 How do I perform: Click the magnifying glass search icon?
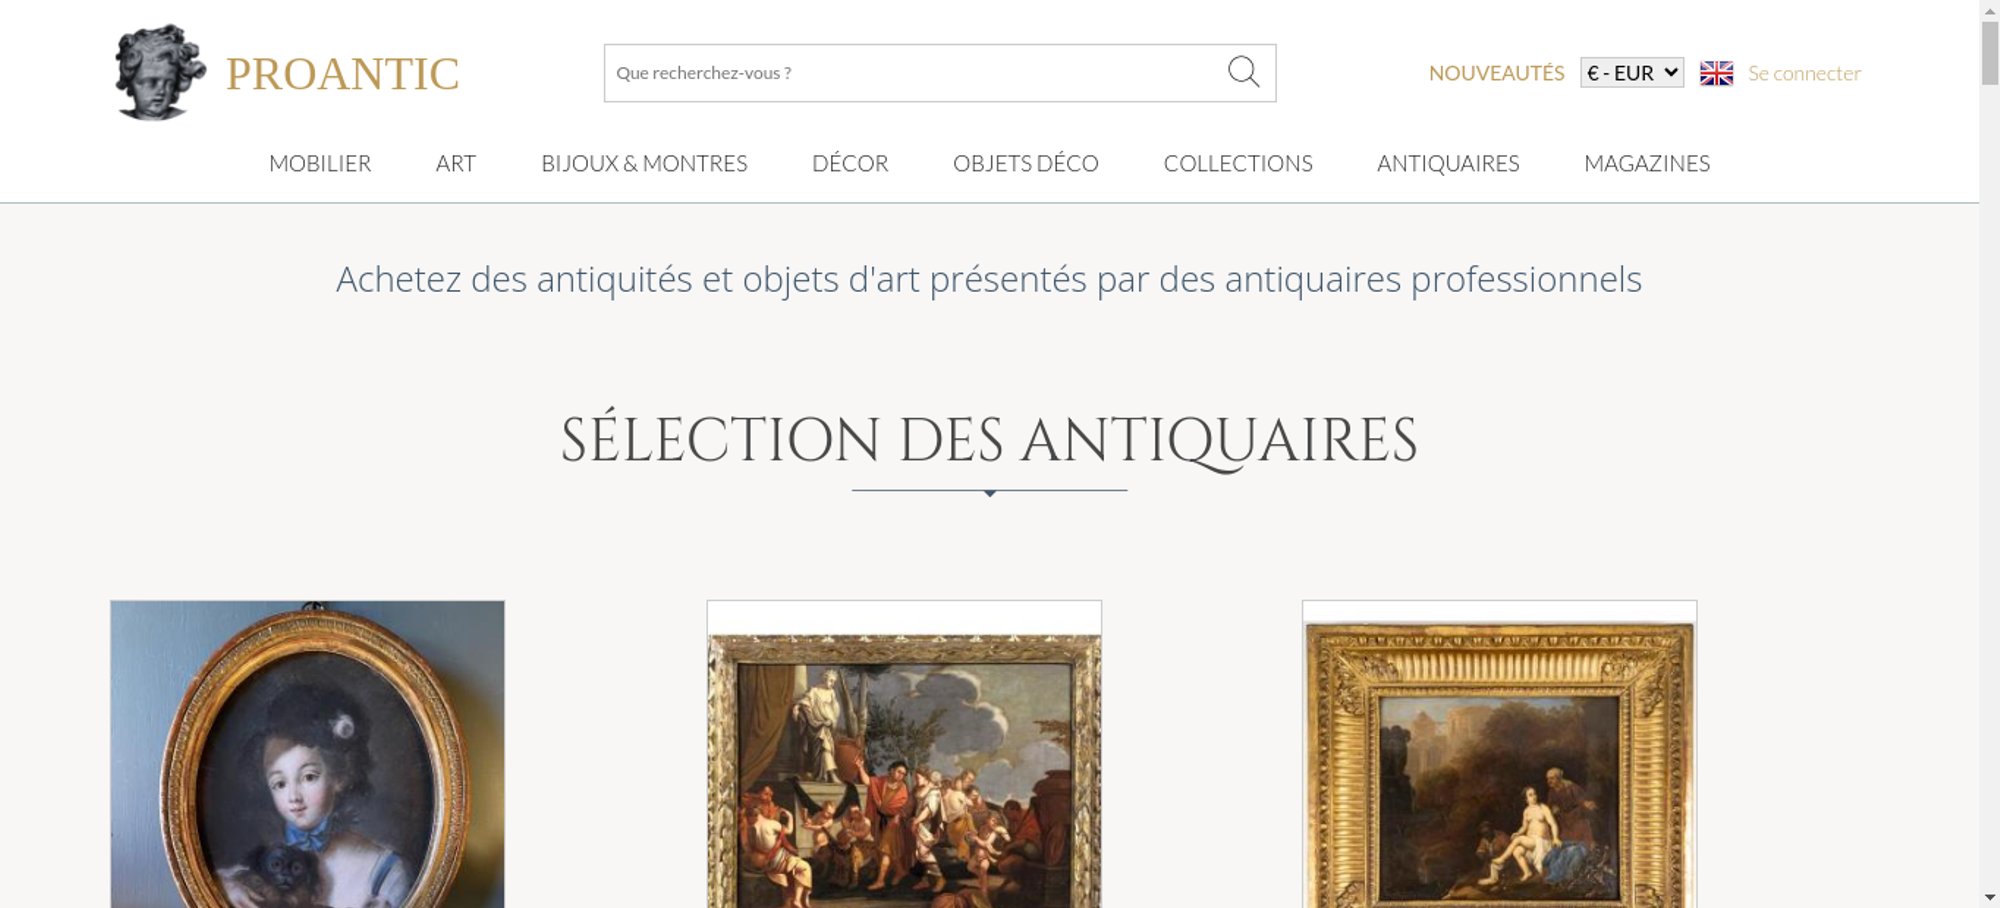1243,72
